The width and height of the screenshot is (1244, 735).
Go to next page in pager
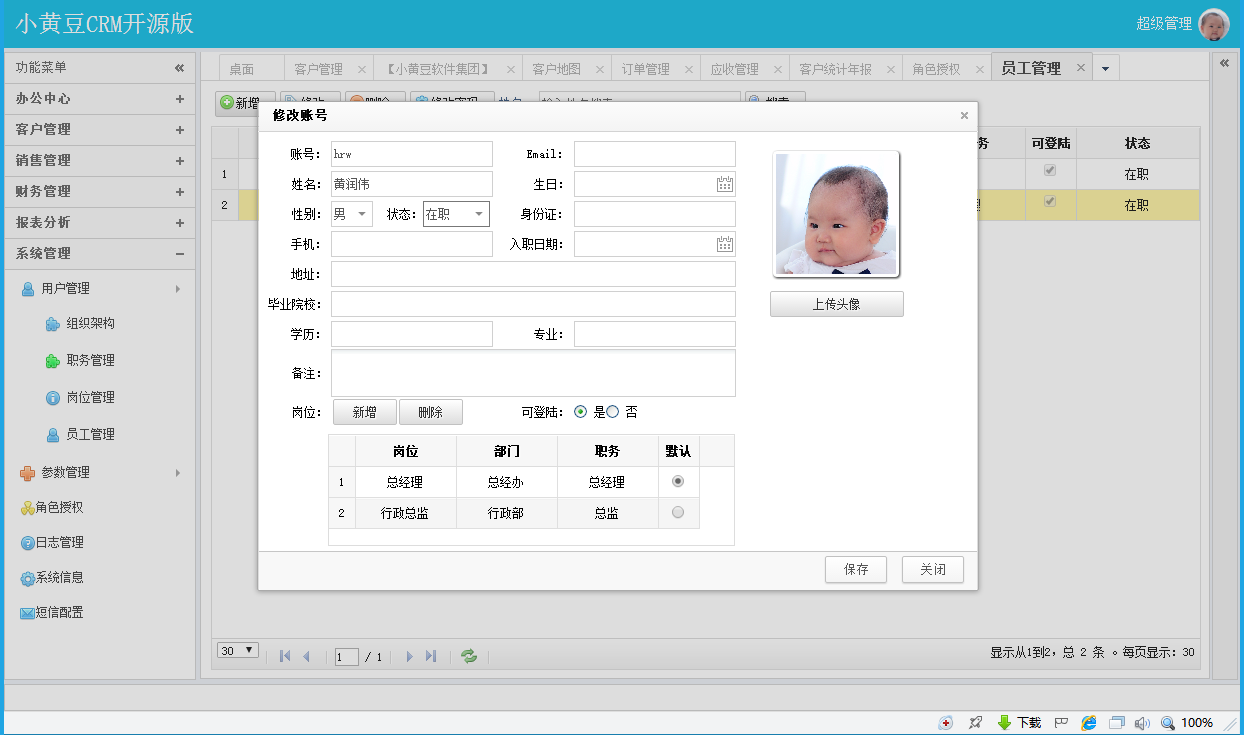pyautogui.click(x=409, y=656)
